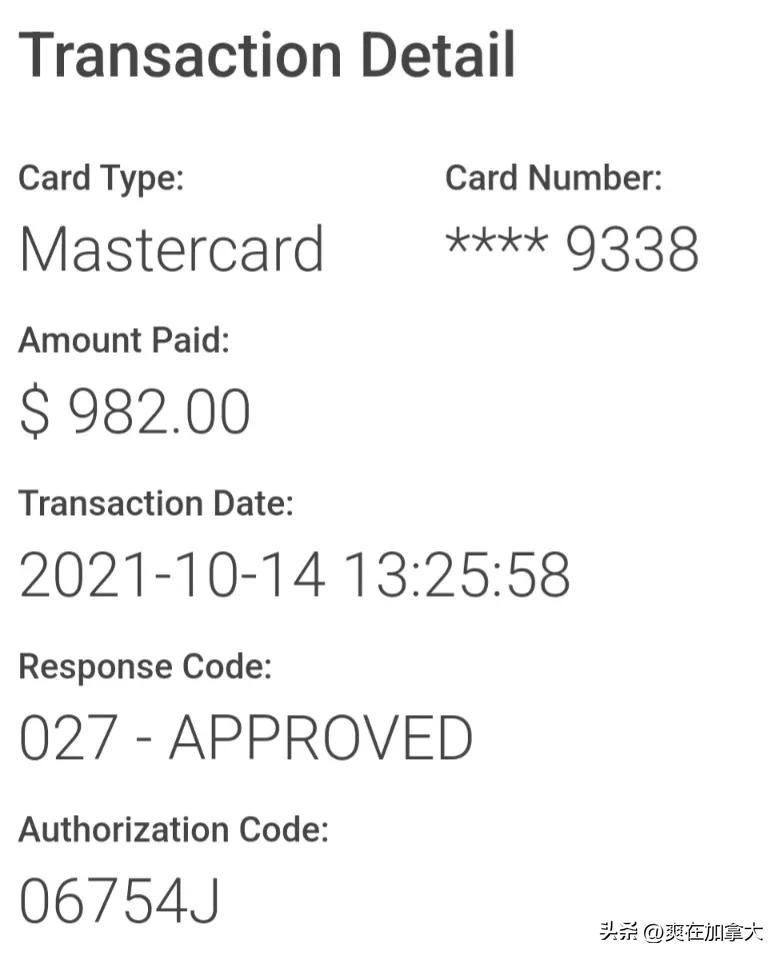This screenshot has width=781, height=959.
Task: Click the time 13:25:58
Action: pyautogui.click(x=458, y=574)
